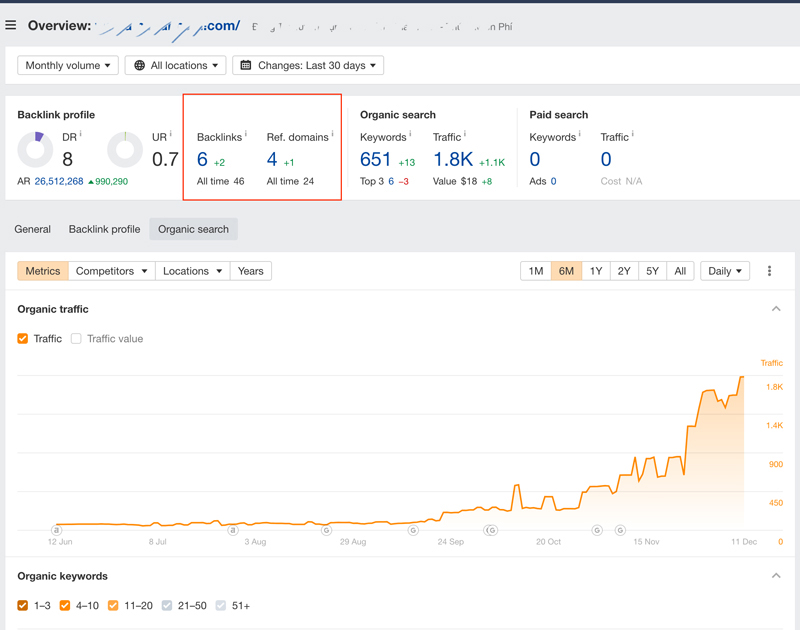Viewport: 800px width, 630px height.
Task: Click info icon beside Paid search Keywords
Action: point(580,134)
